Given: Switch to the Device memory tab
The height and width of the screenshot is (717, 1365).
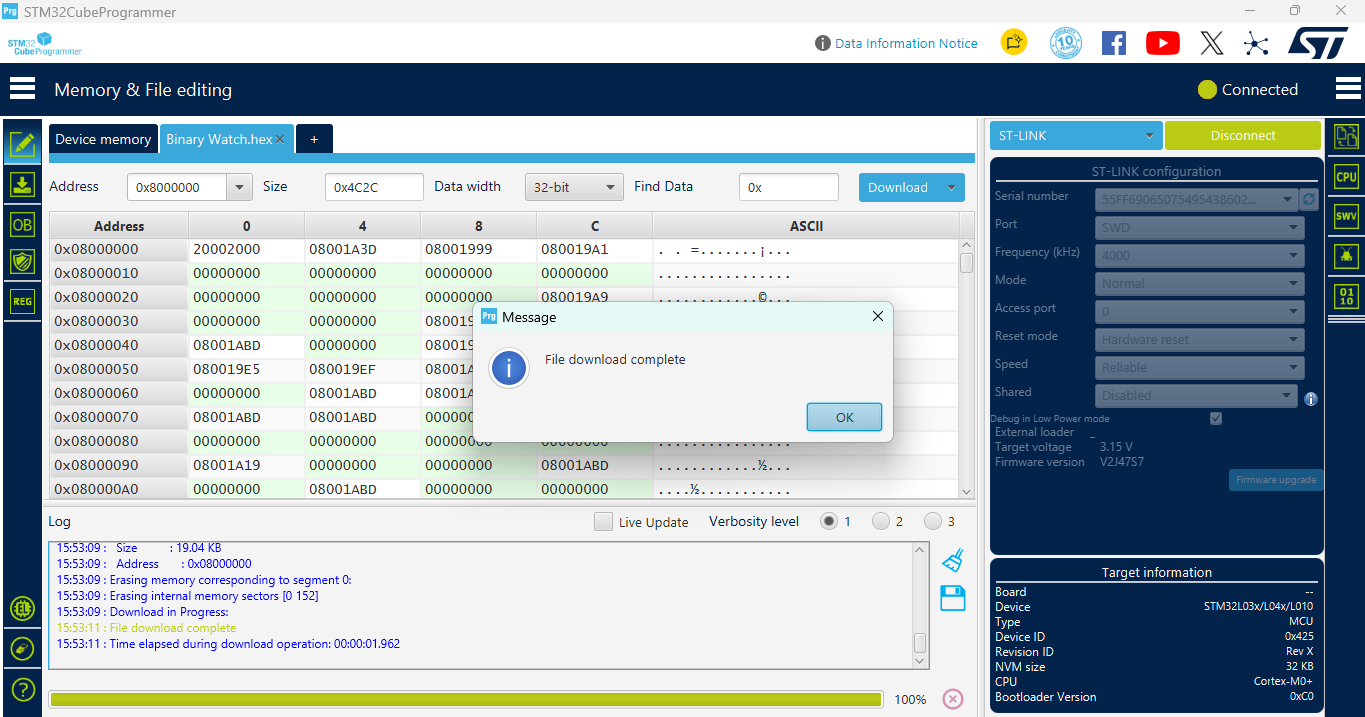Looking at the screenshot, I should 103,139.
